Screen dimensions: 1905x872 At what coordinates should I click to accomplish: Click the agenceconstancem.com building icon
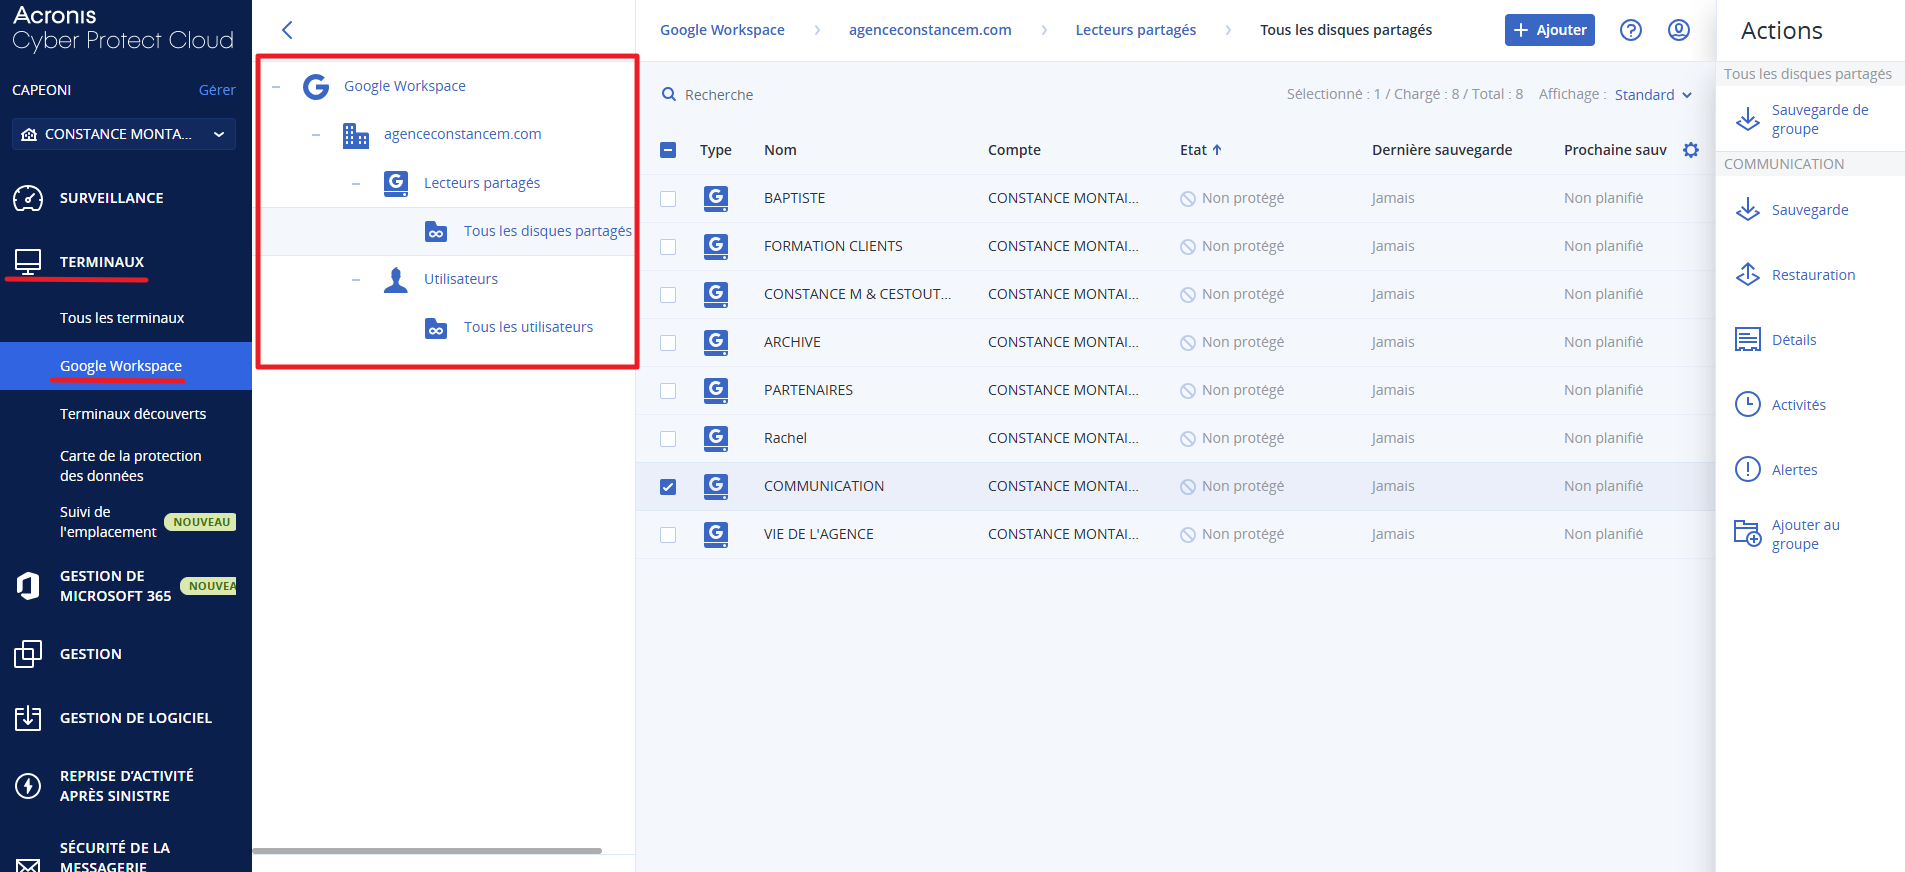pyautogui.click(x=356, y=135)
